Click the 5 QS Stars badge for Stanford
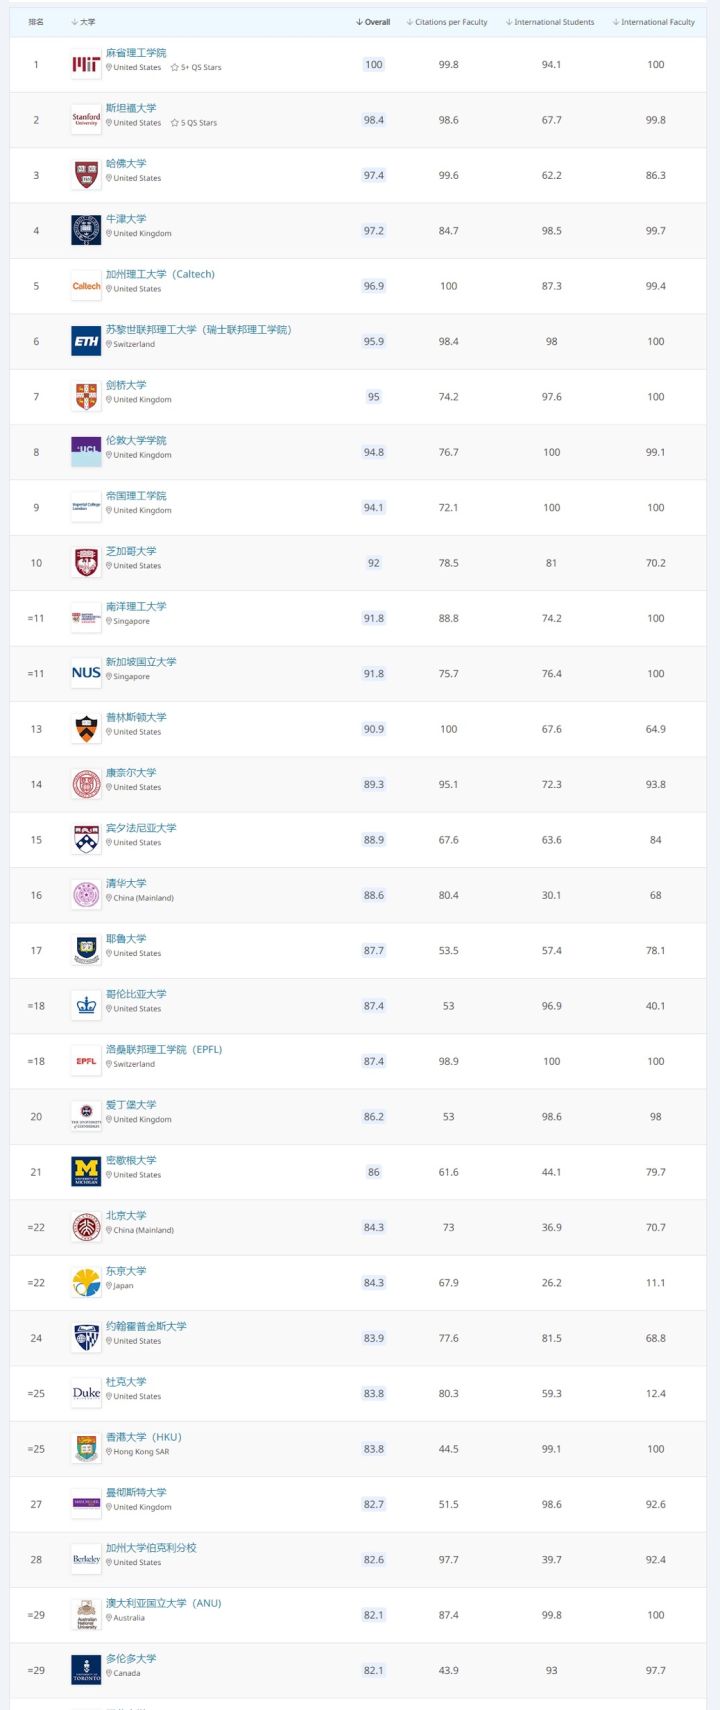720x1710 pixels. (x=194, y=123)
